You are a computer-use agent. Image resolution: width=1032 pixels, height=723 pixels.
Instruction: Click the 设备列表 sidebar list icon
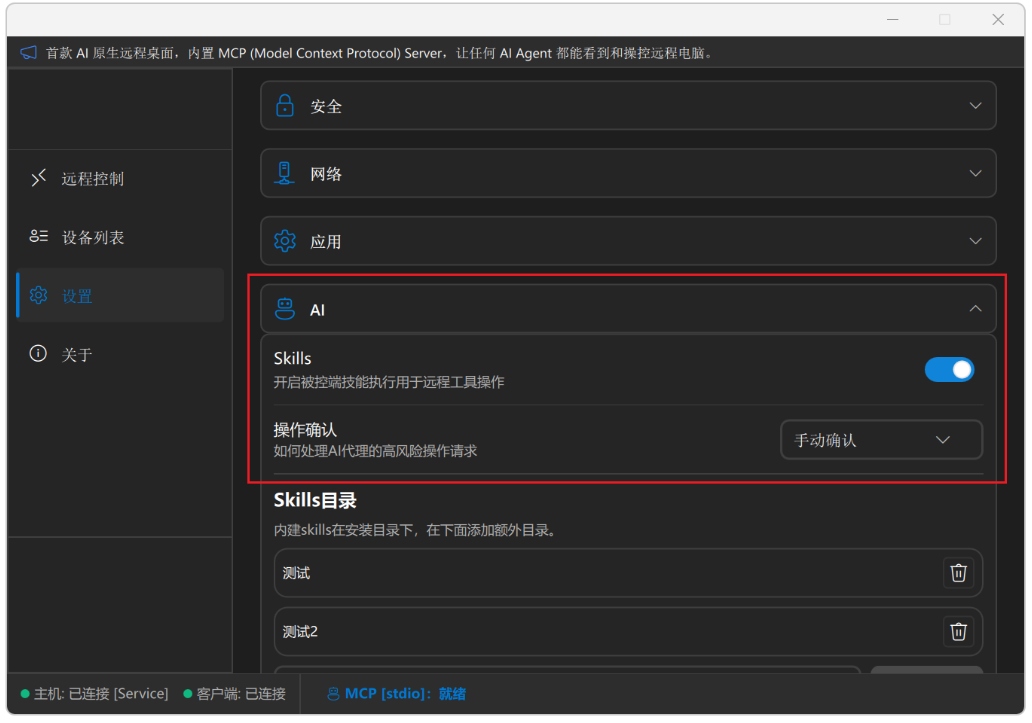coord(38,236)
